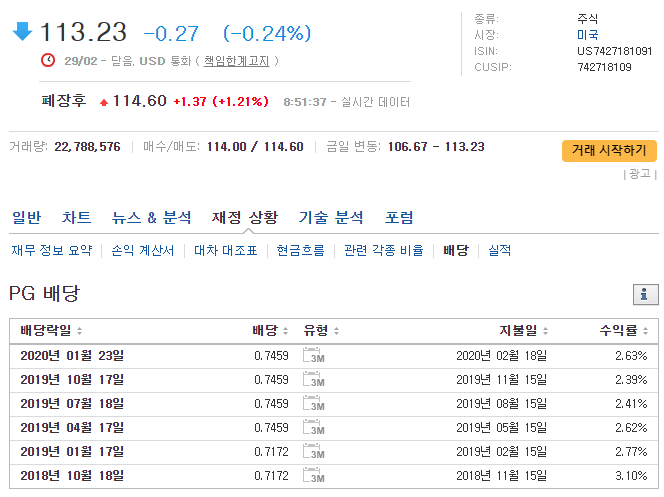Viewport: 664px width, 497px height.
Task: Click payment date 2019년 02월 15일
Action: (x=501, y=452)
